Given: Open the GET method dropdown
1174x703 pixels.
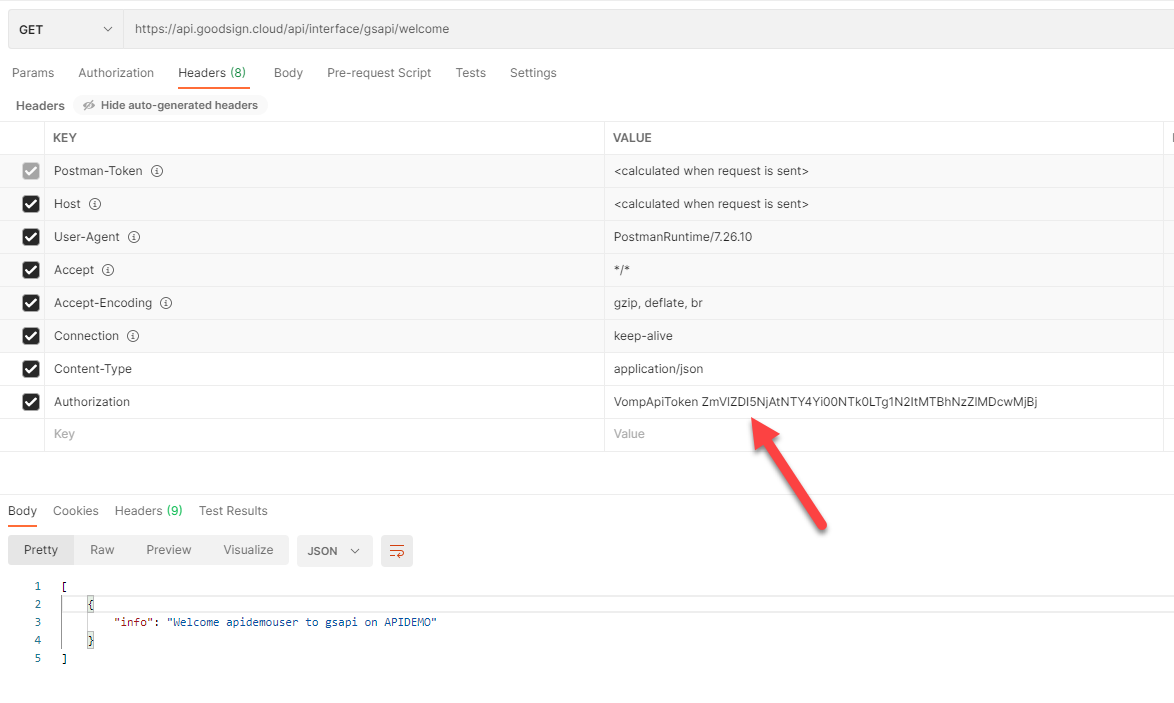Looking at the screenshot, I should click(x=66, y=29).
